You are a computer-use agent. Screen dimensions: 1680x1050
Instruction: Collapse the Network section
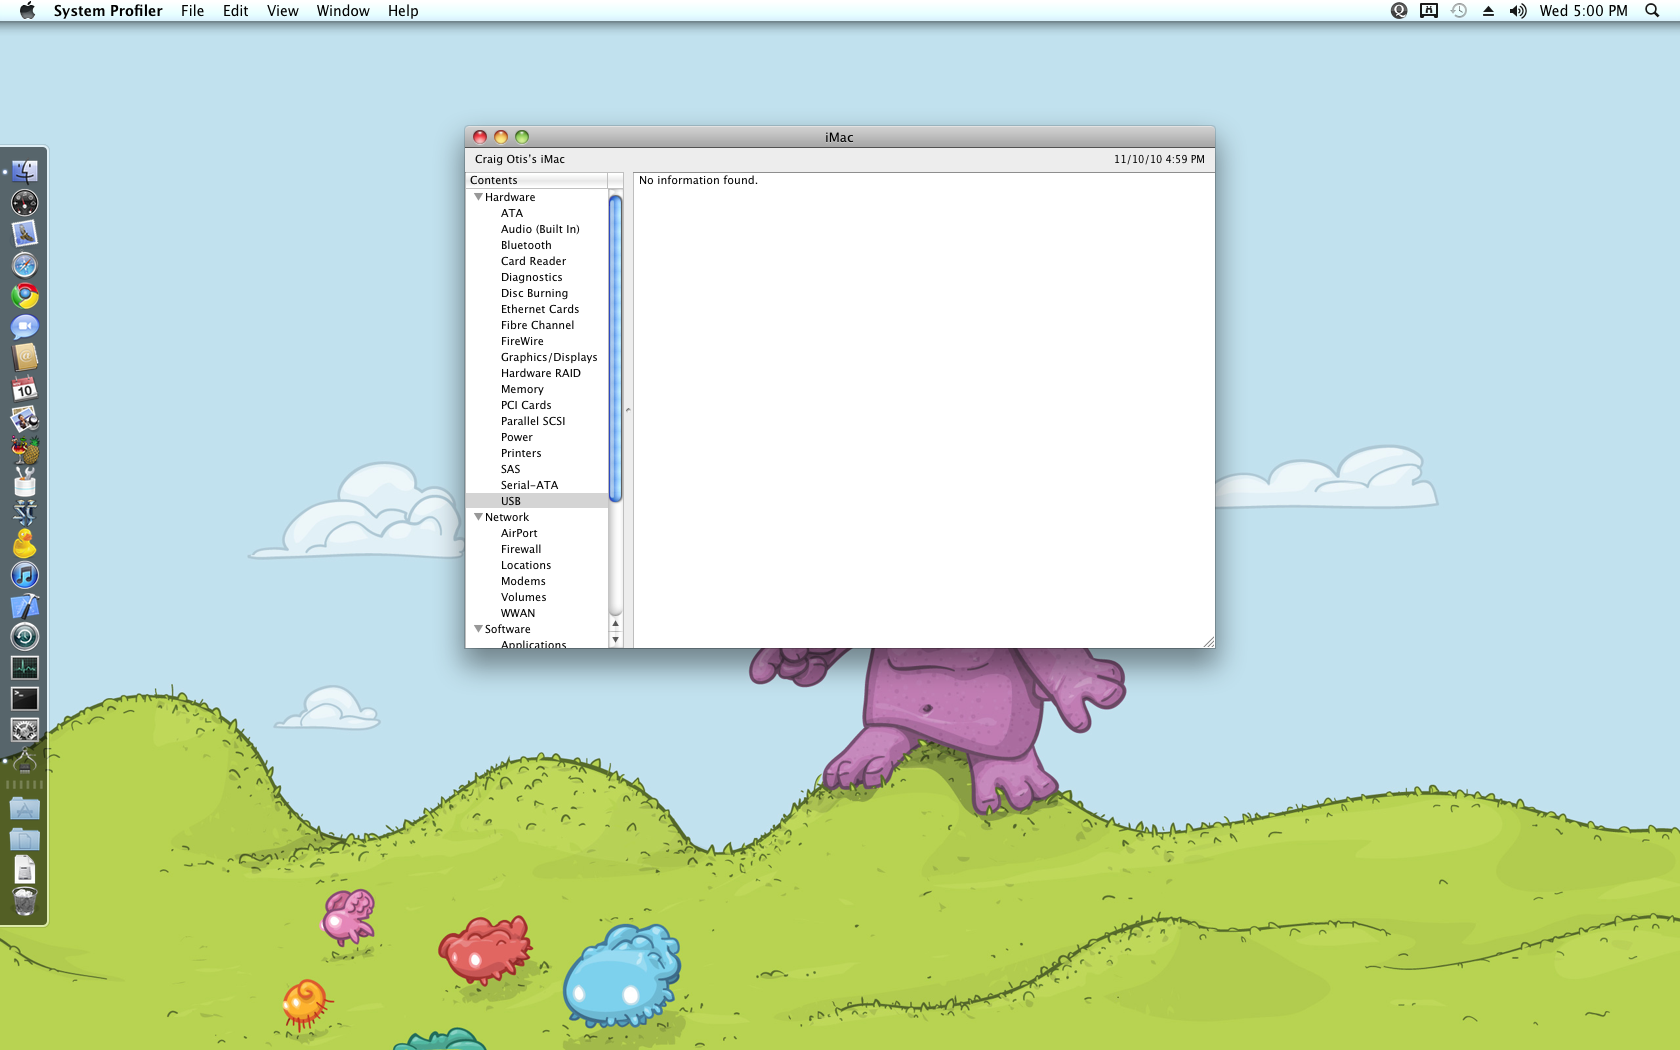click(x=478, y=517)
